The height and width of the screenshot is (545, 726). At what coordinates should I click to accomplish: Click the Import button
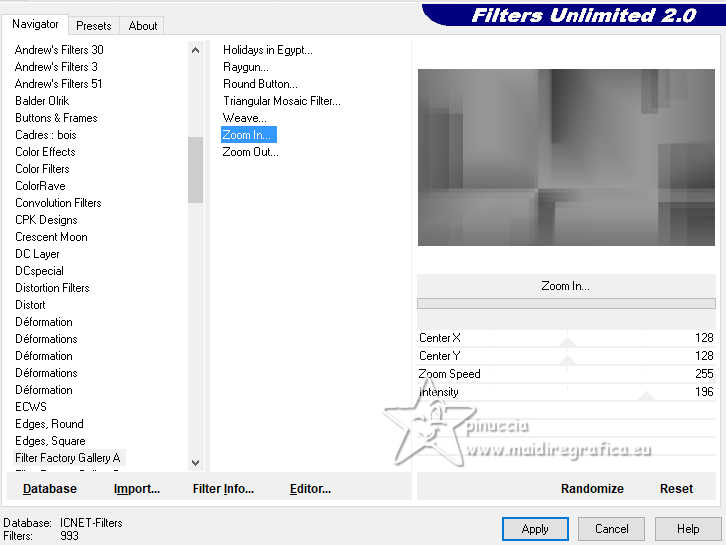click(137, 489)
